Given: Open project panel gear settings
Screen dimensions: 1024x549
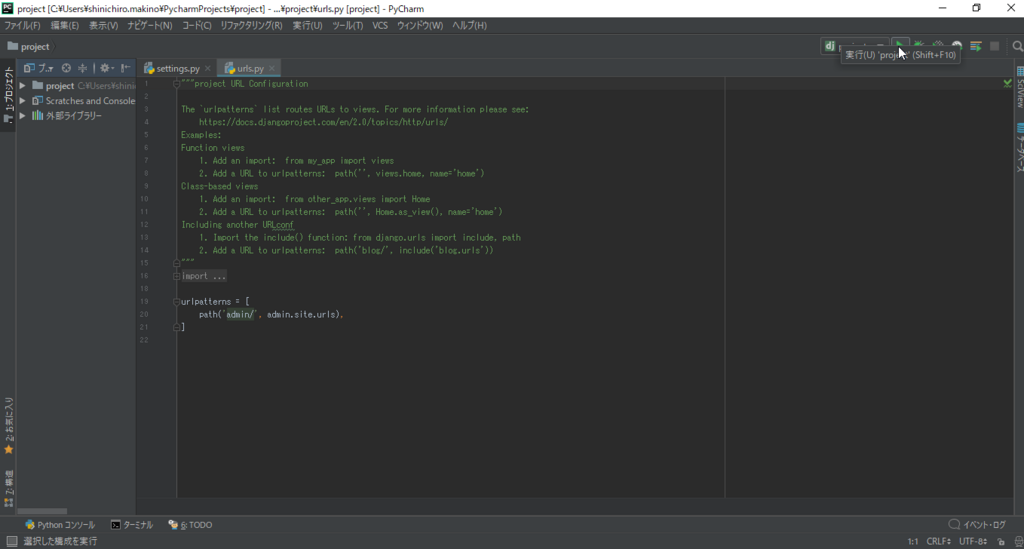Looking at the screenshot, I should [106, 68].
